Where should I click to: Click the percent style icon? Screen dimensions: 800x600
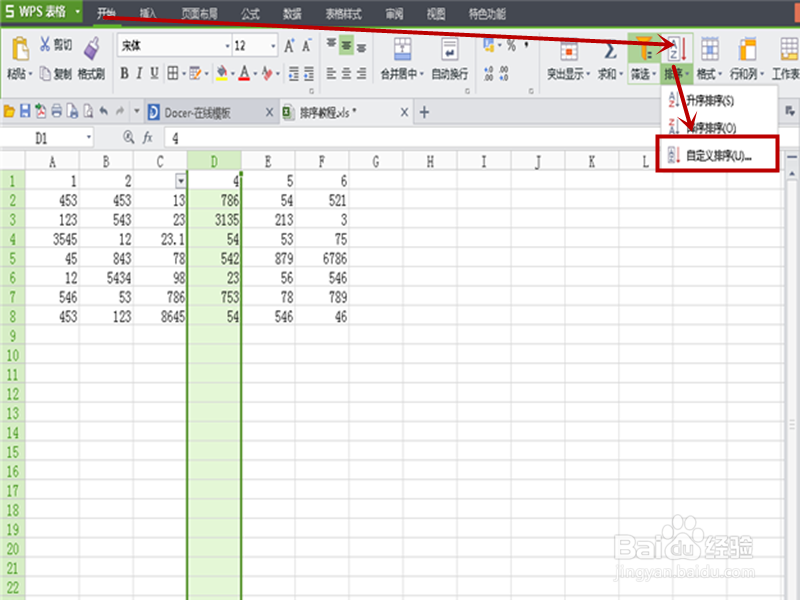pyautogui.click(x=511, y=45)
